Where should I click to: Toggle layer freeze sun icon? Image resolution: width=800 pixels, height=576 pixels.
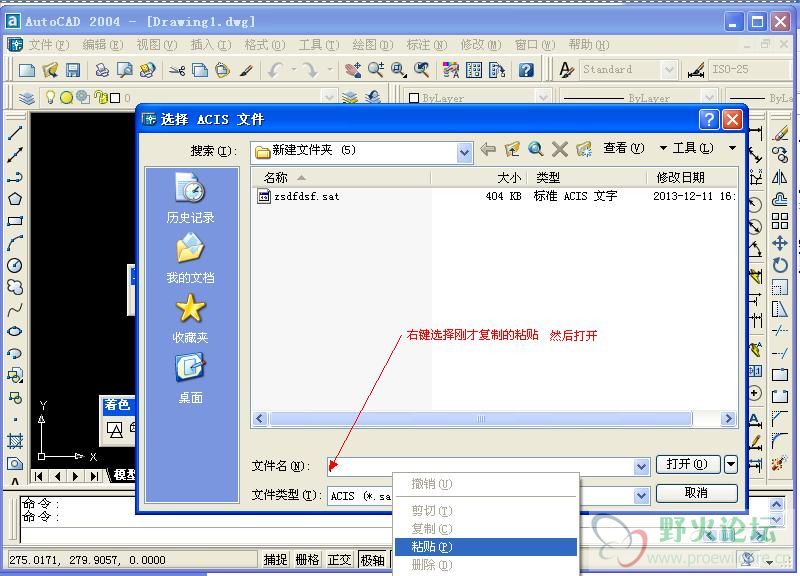66,97
